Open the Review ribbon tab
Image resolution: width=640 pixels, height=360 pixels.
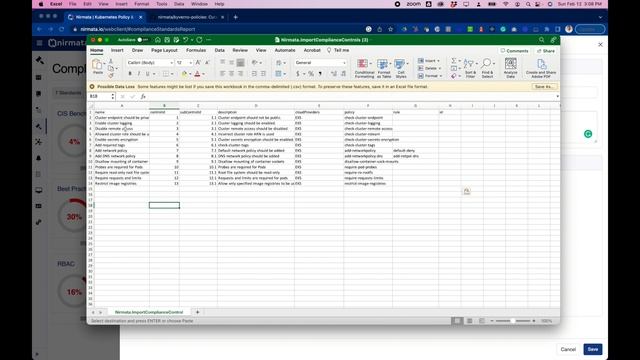point(240,50)
